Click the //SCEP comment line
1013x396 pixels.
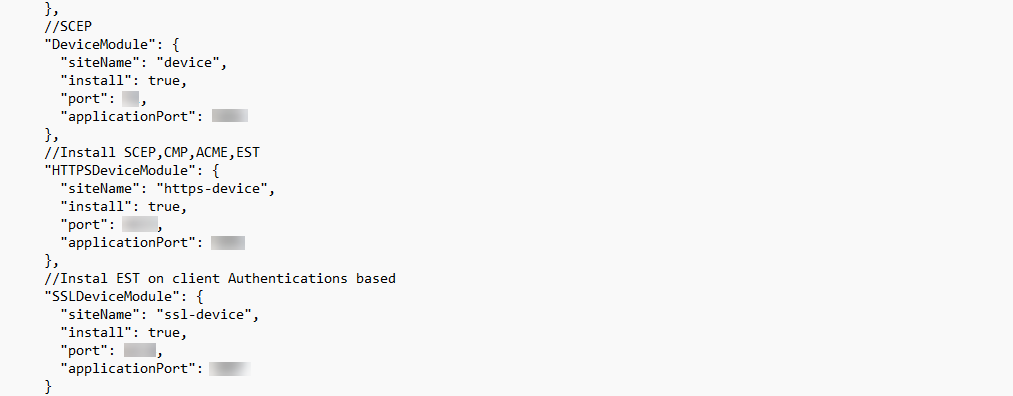[x=68, y=27]
